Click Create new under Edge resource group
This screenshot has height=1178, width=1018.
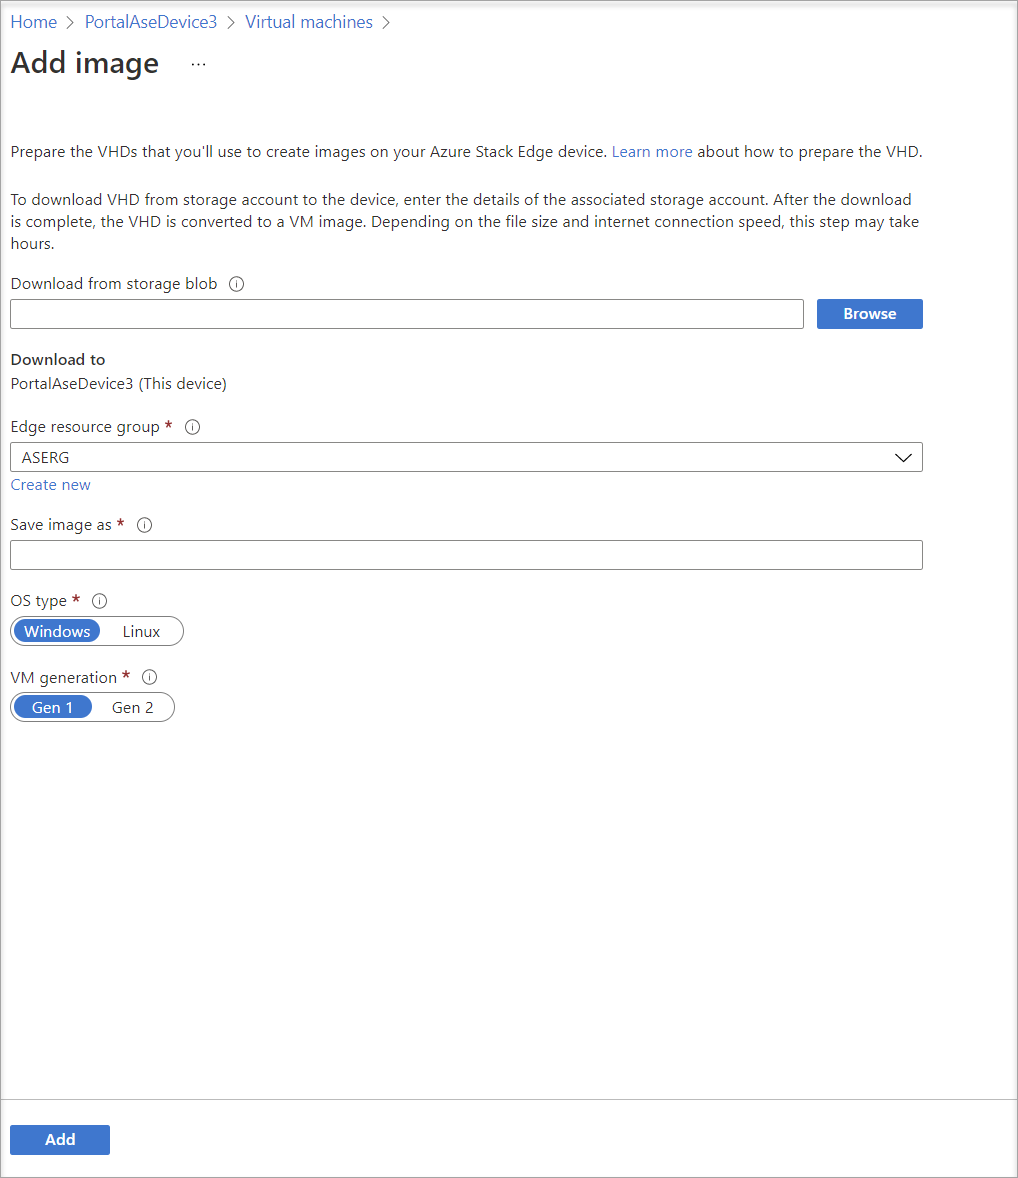pos(50,484)
